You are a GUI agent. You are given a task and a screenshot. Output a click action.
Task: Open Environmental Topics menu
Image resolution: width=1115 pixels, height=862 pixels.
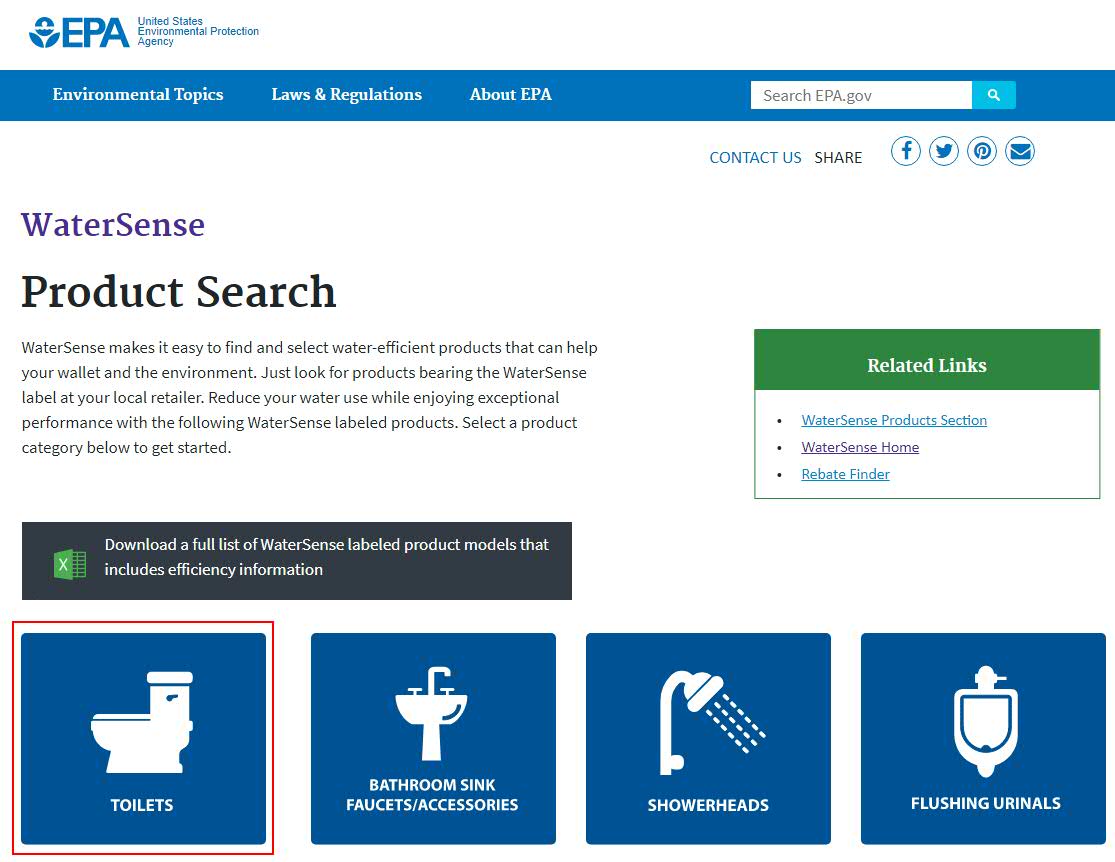(138, 95)
